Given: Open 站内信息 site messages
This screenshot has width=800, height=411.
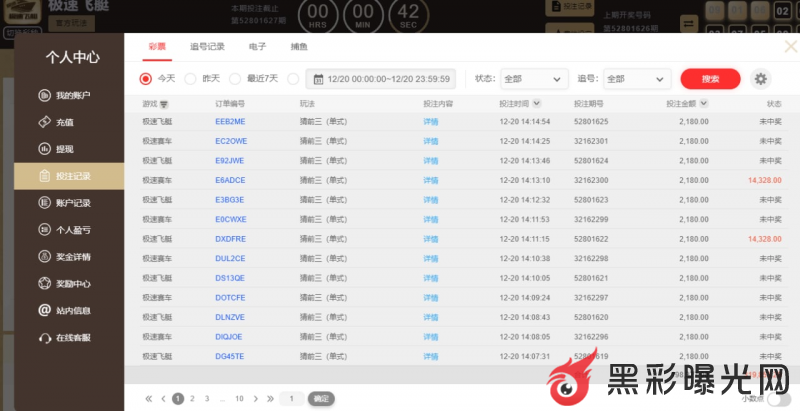Looking at the screenshot, I should 72,310.
